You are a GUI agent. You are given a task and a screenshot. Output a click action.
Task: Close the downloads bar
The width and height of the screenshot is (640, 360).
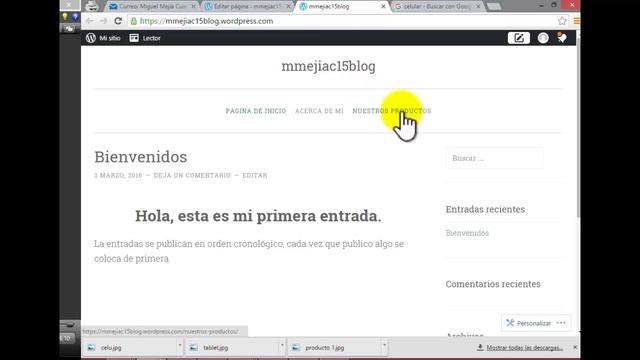575,347
